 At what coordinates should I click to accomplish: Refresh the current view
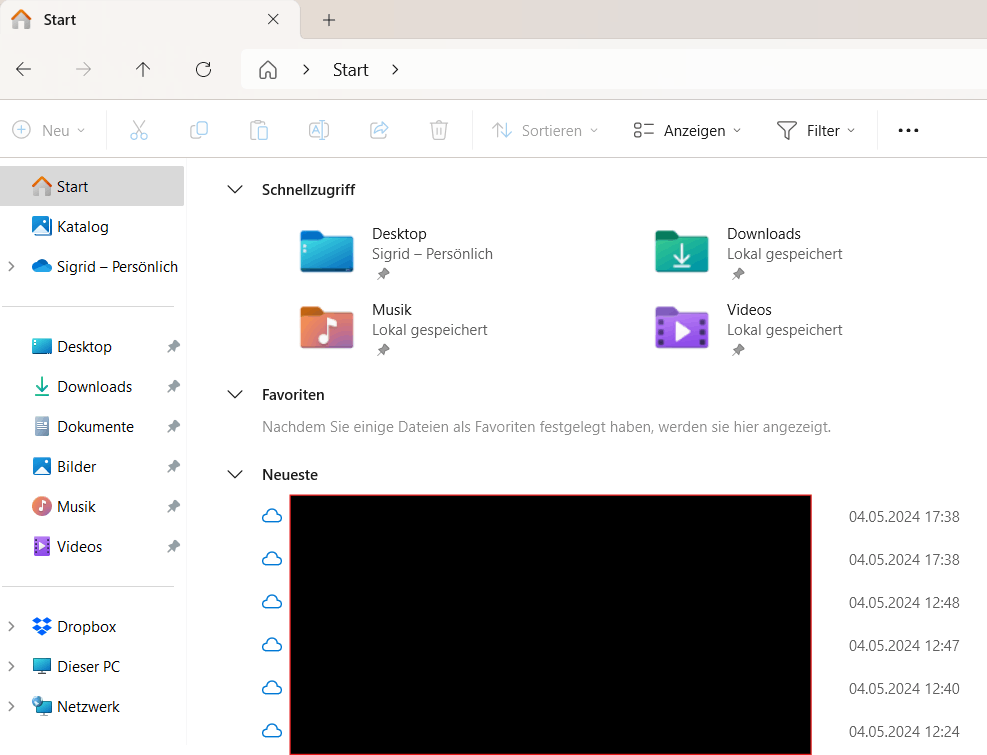tap(203, 69)
